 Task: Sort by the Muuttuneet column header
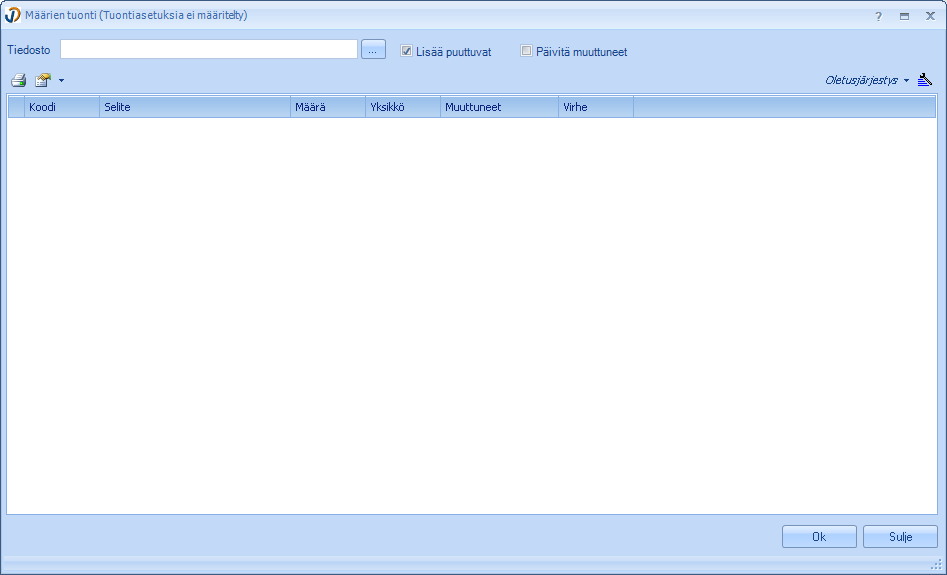click(499, 107)
